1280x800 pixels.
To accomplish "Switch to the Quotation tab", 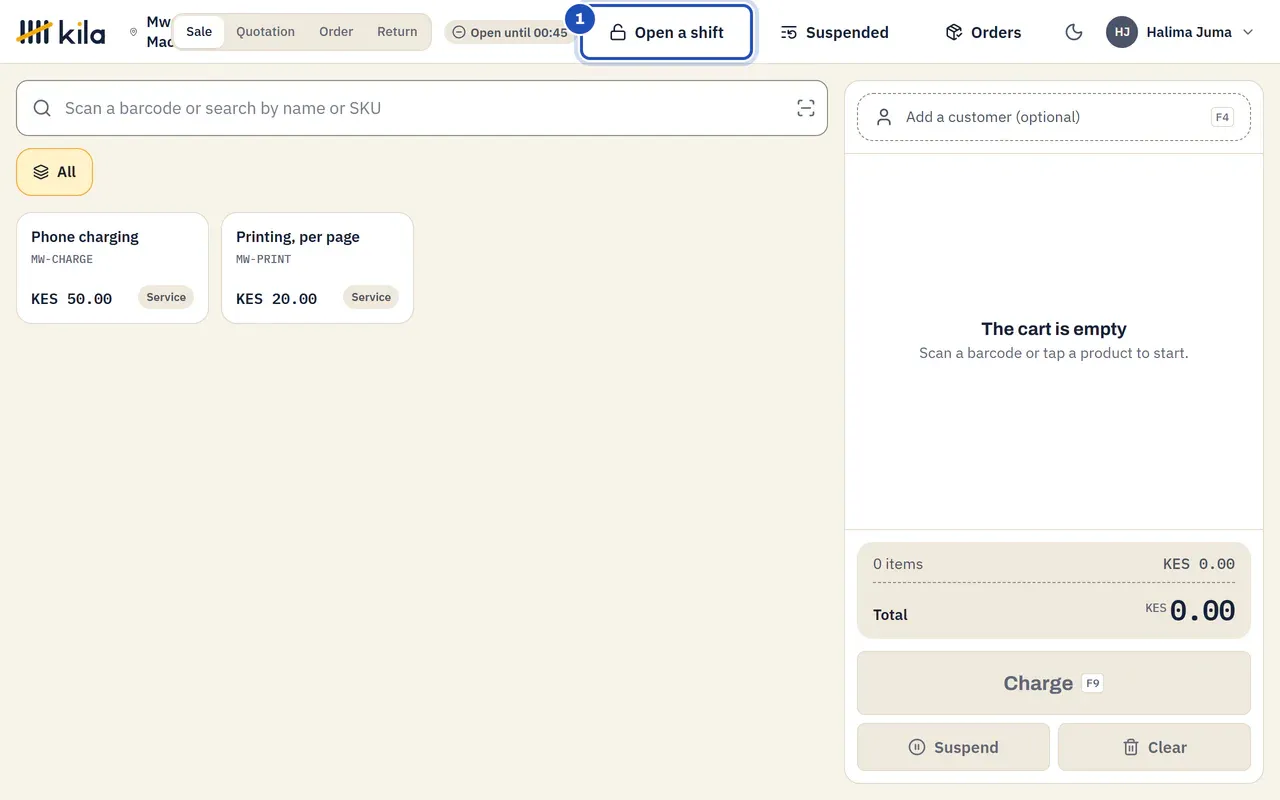I will pos(265,32).
